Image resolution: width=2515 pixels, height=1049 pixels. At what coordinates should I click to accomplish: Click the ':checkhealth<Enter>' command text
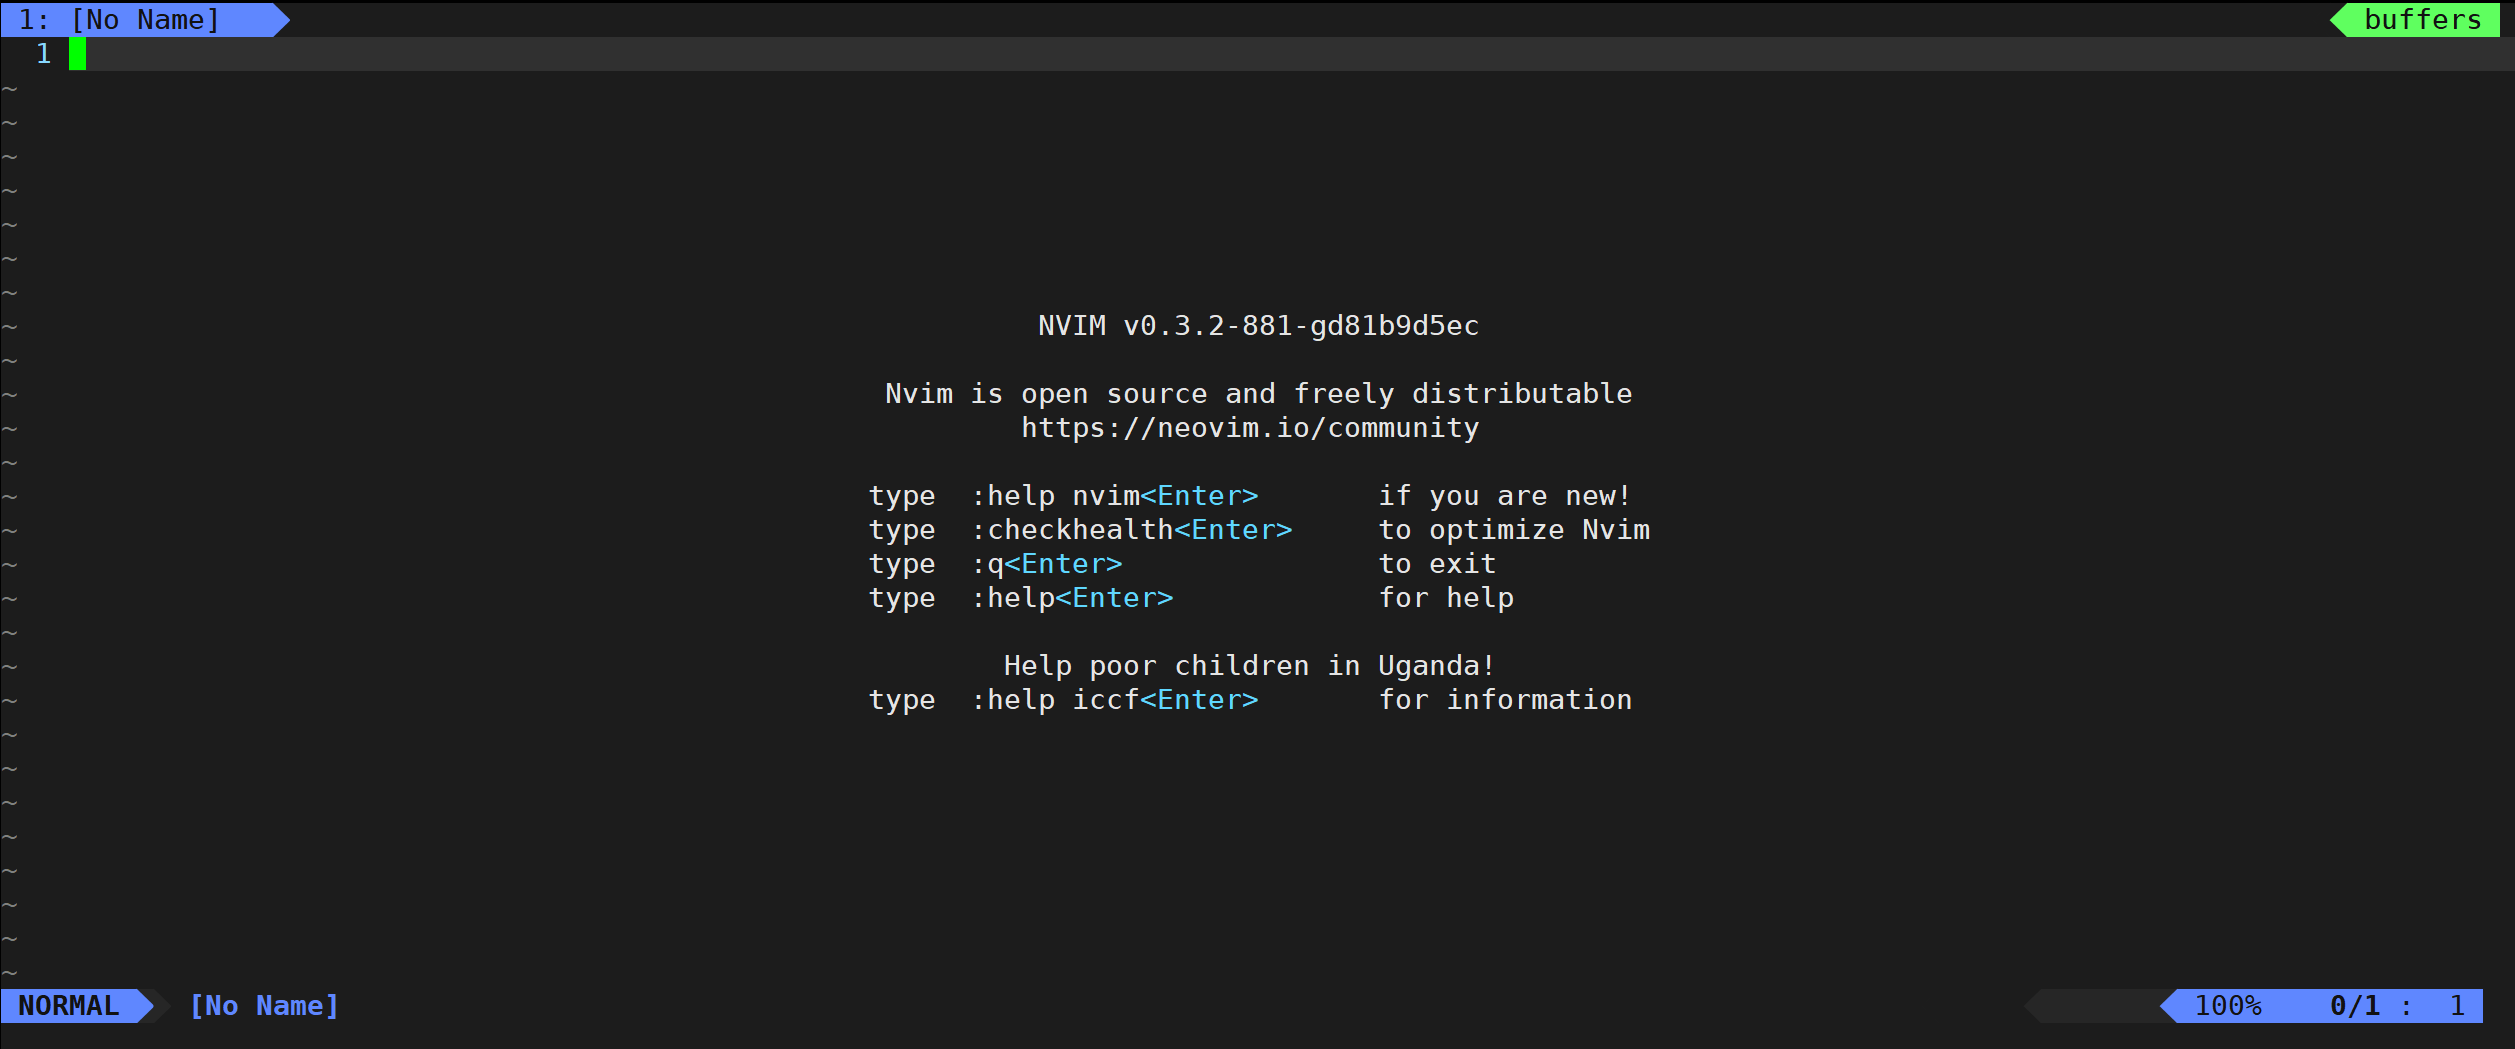(1131, 530)
